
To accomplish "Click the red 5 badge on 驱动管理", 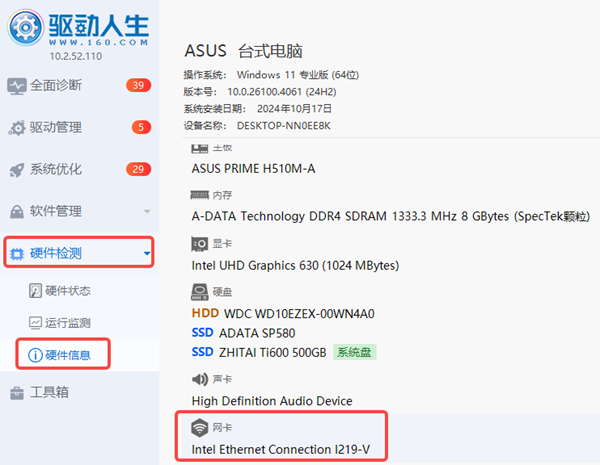I will pyautogui.click(x=141, y=127).
